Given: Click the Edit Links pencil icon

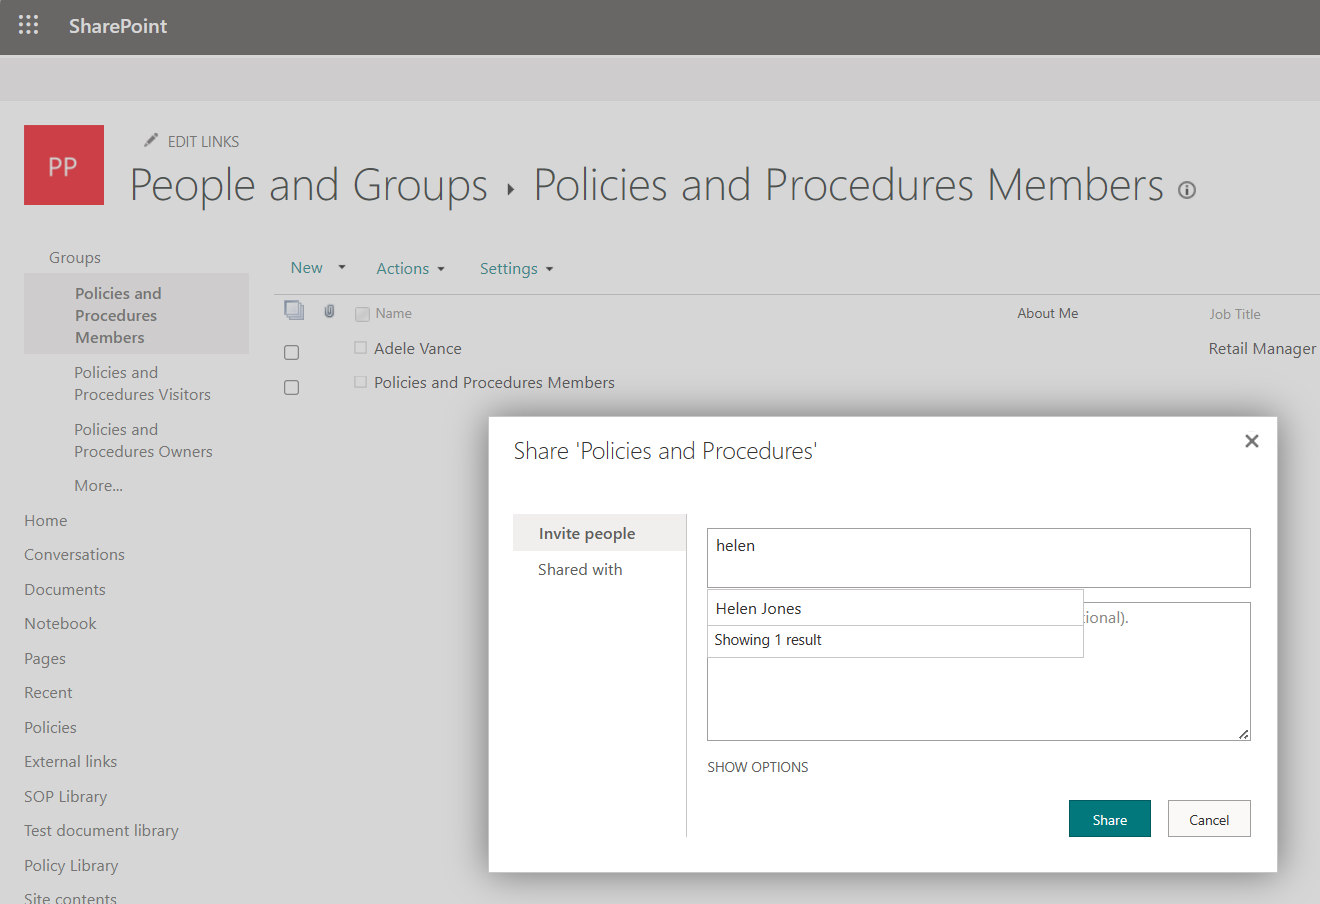Looking at the screenshot, I should coord(151,140).
